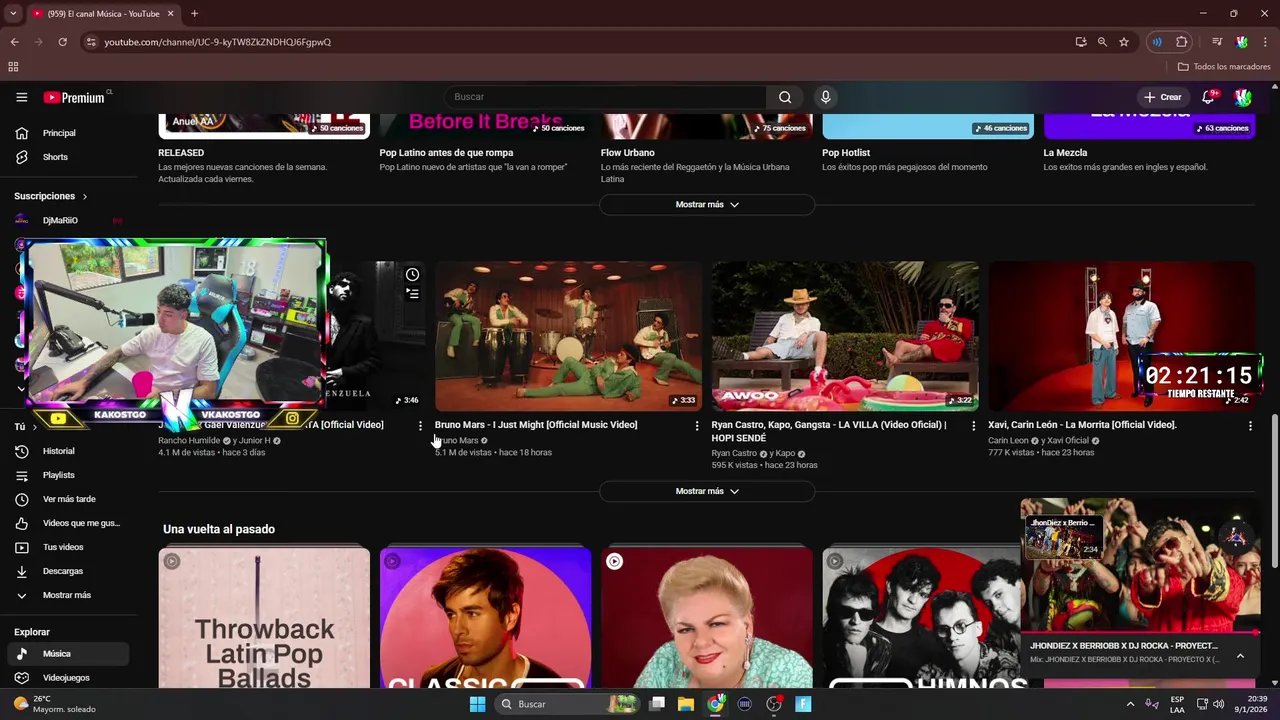This screenshot has height=720, width=1280.
Task: Open the notifications bell
Action: (1208, 97)
